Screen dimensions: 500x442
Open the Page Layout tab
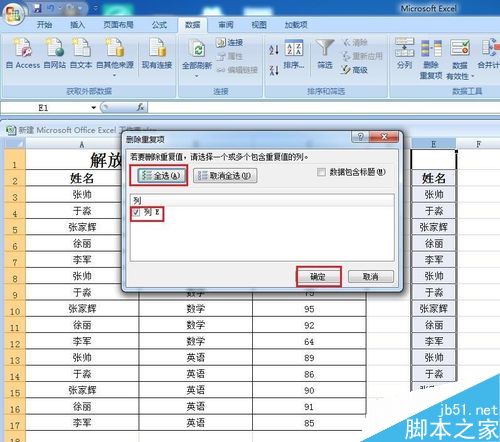(x=118, y=25)
